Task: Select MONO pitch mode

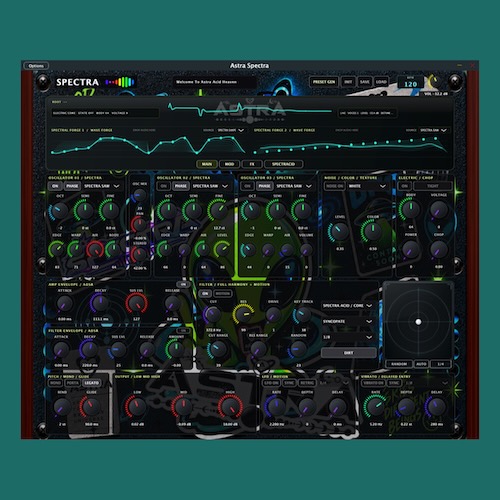Action: 55,383
